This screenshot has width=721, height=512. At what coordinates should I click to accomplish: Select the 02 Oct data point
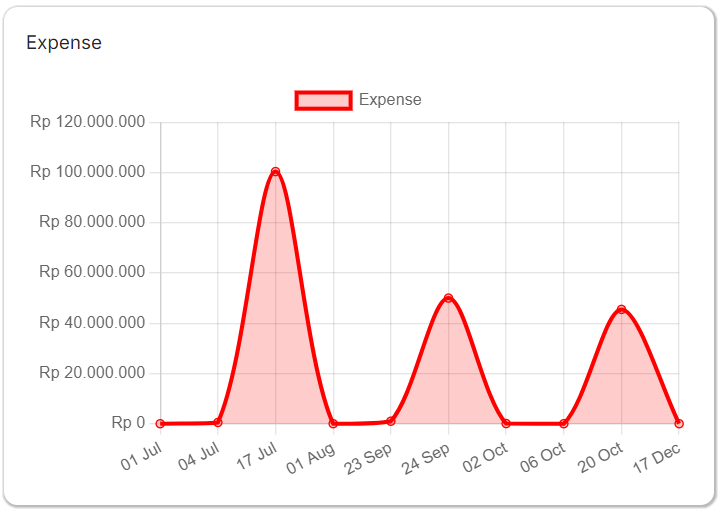(506, 424)
